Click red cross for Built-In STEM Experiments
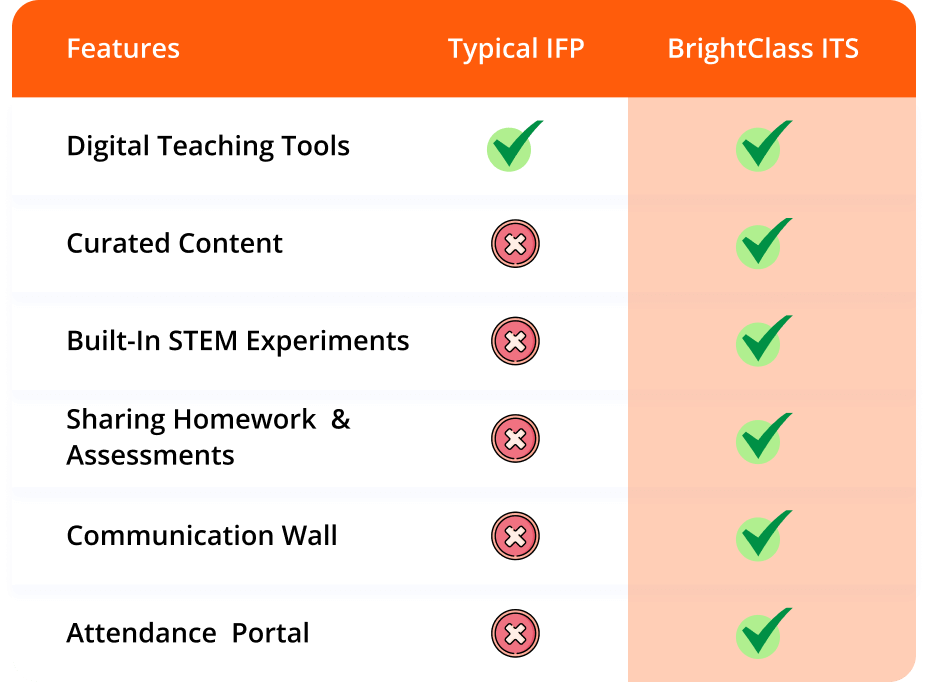This screenshot has width=926, height=683. (515, 341)
